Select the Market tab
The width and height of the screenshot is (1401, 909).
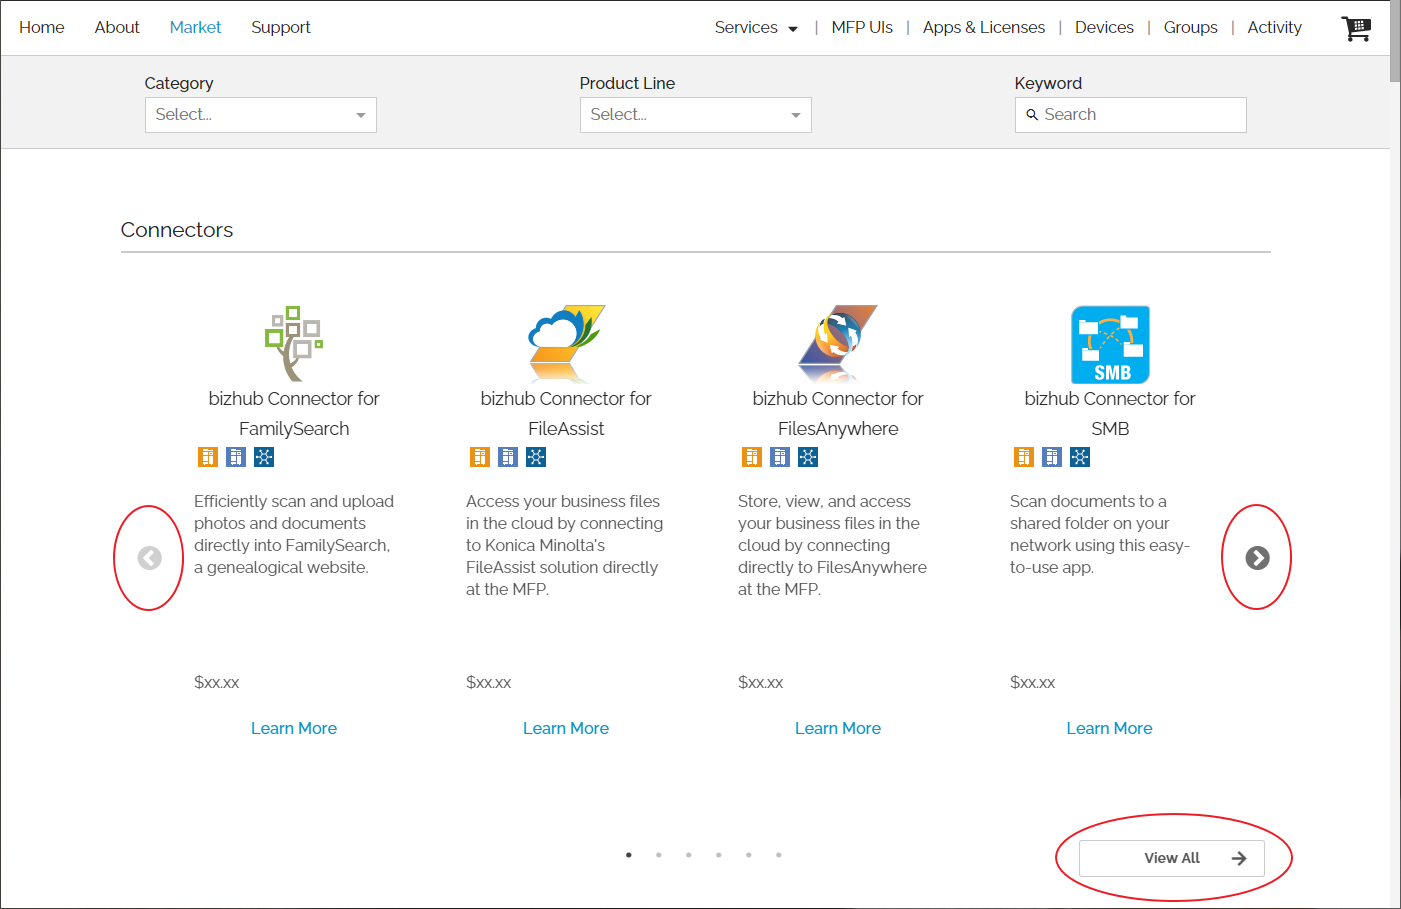195,28
